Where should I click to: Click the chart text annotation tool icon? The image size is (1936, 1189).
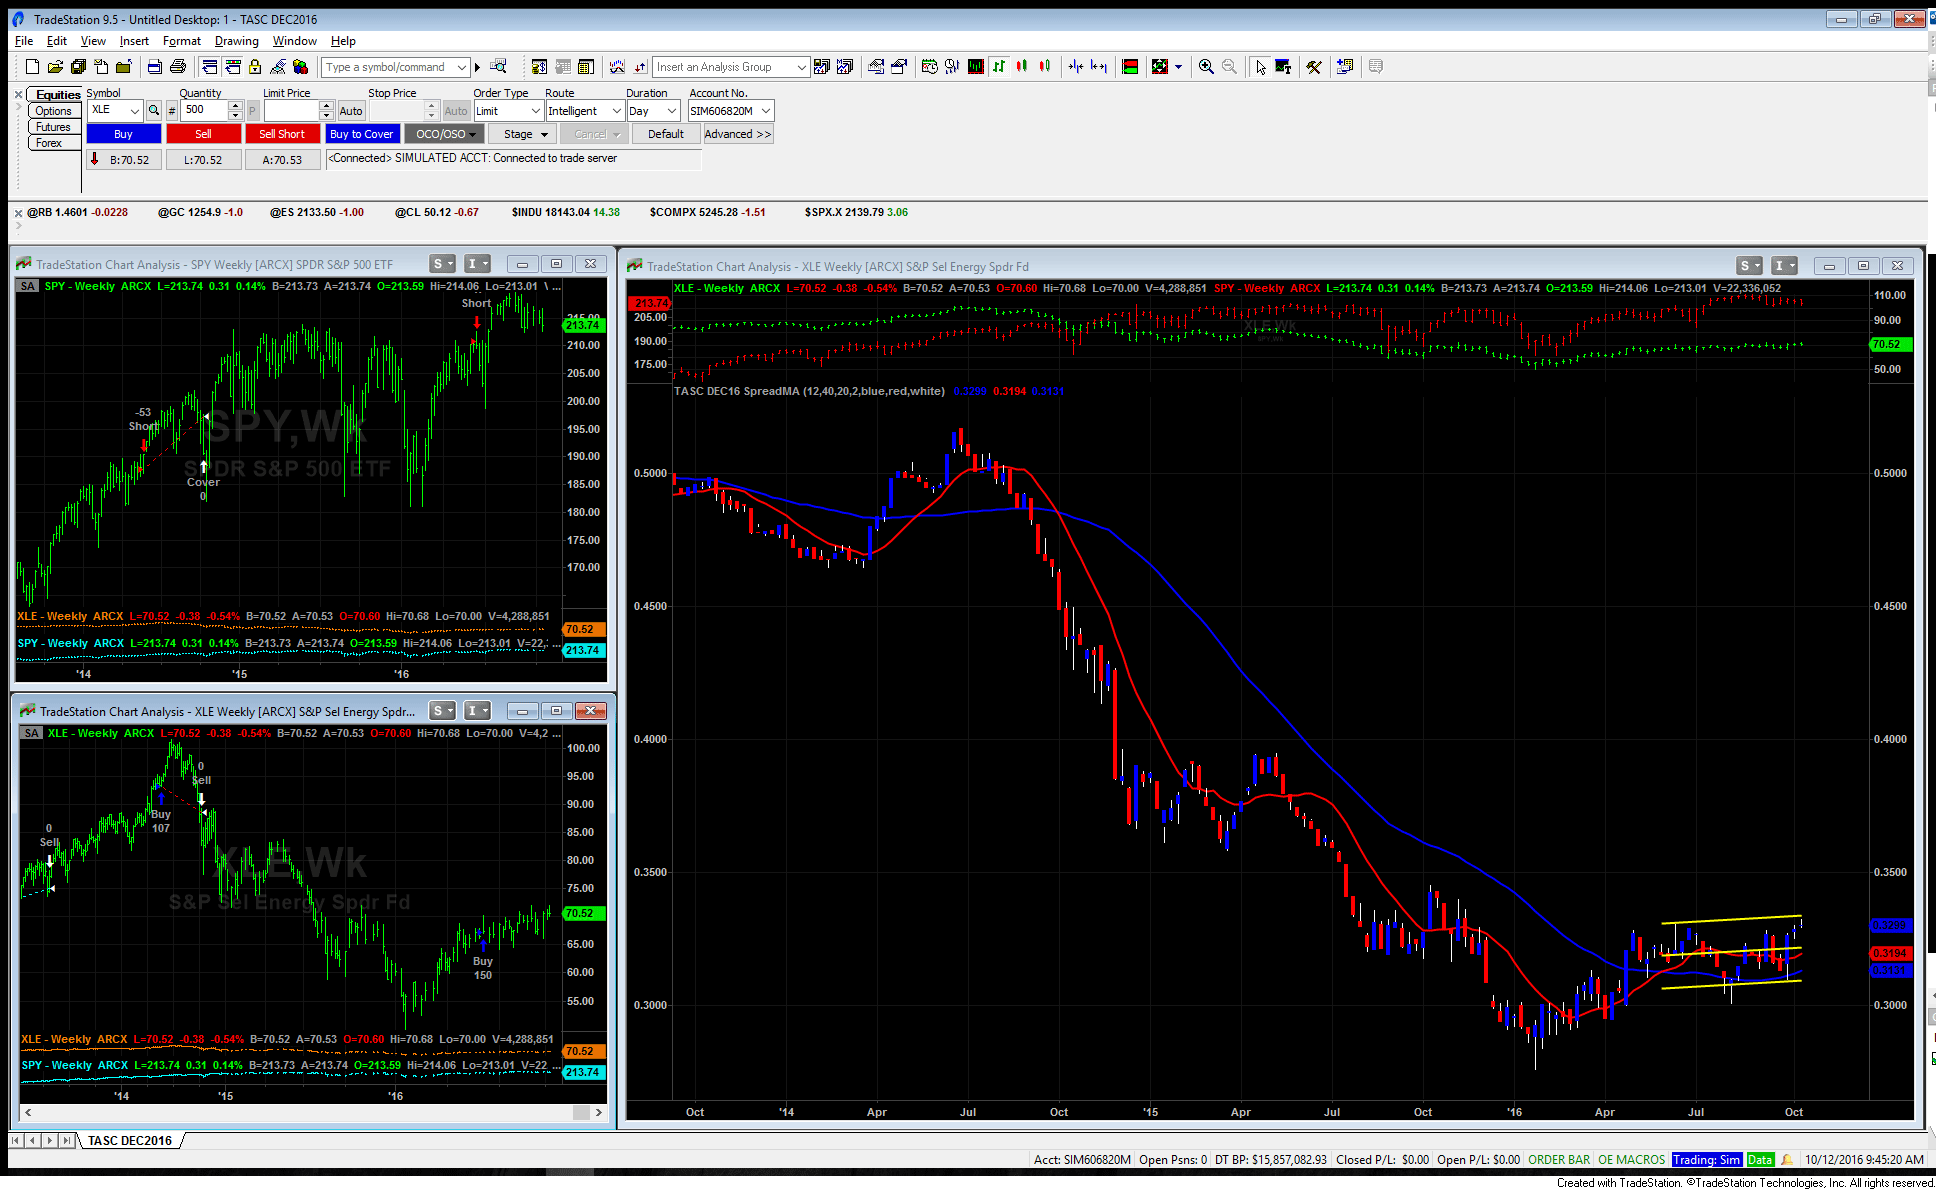click(1283, 67)
